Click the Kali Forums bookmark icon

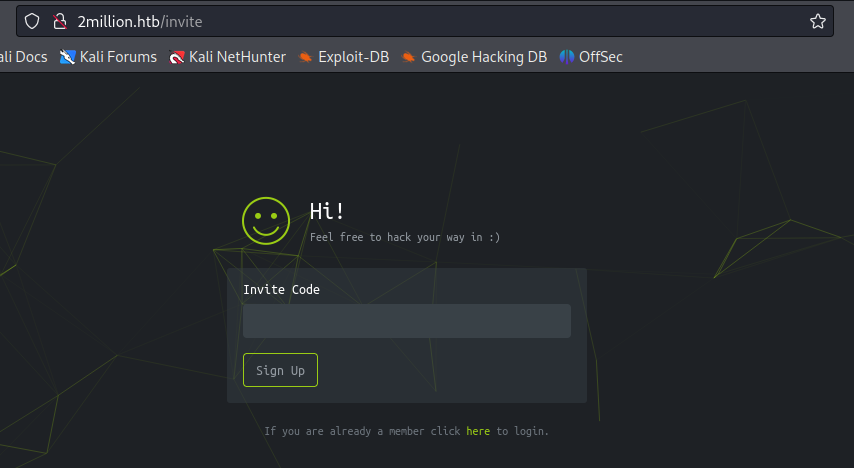coord(67,57)
